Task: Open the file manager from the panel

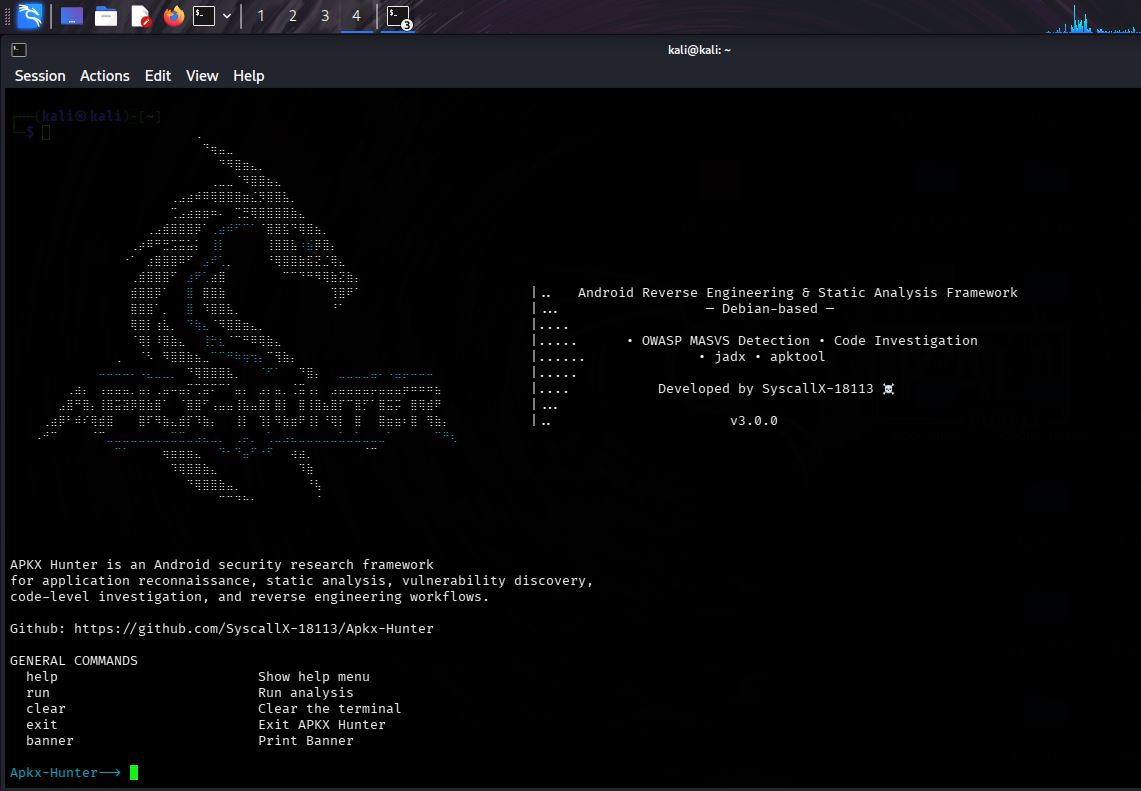Action: (x=106, y=16)
